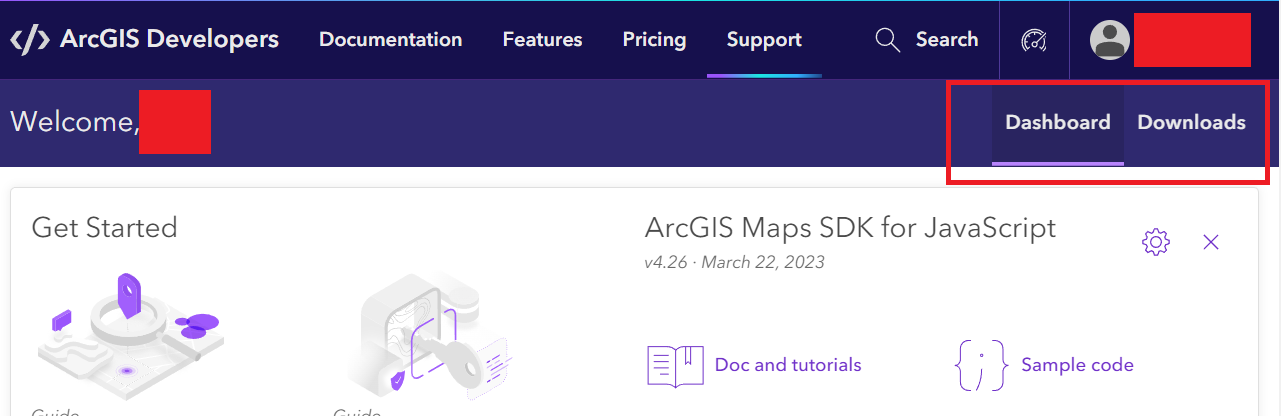1281x416 pixels.
Task: Open the SDK settings gear icon
Action: (1155, 241)
